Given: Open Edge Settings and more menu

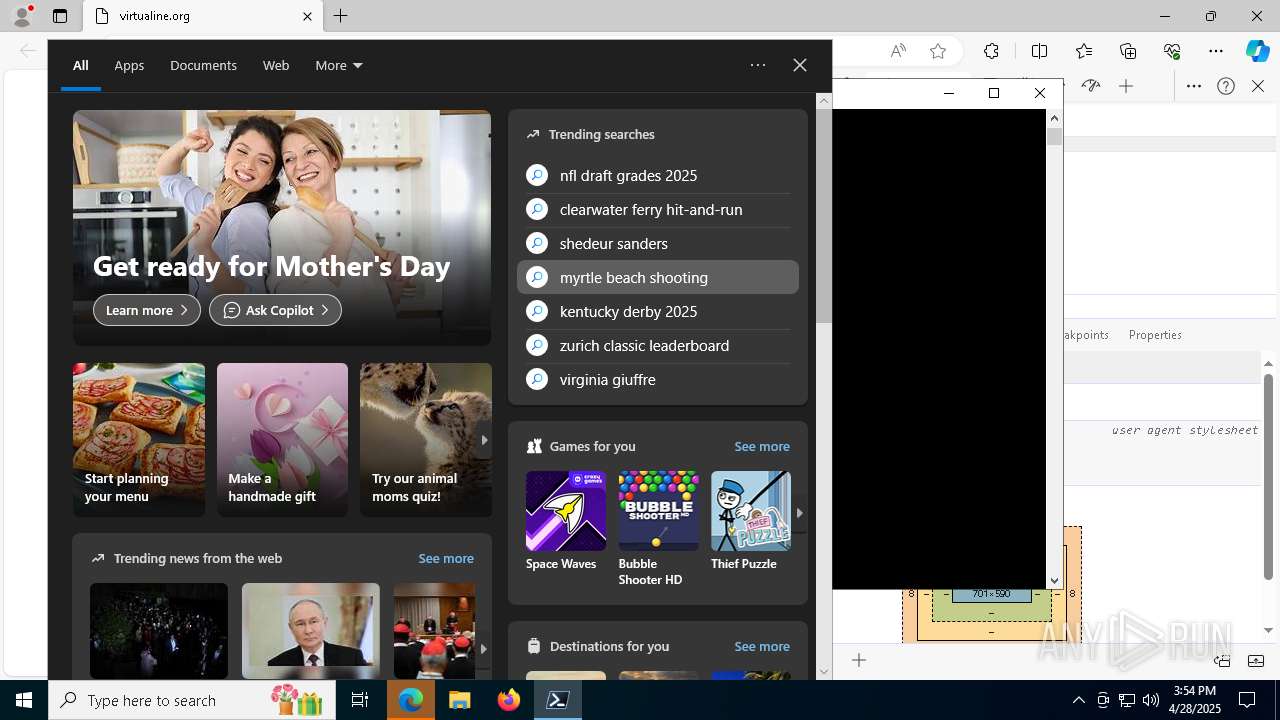Looking at the screenshot, I should tap(1216, 51).
